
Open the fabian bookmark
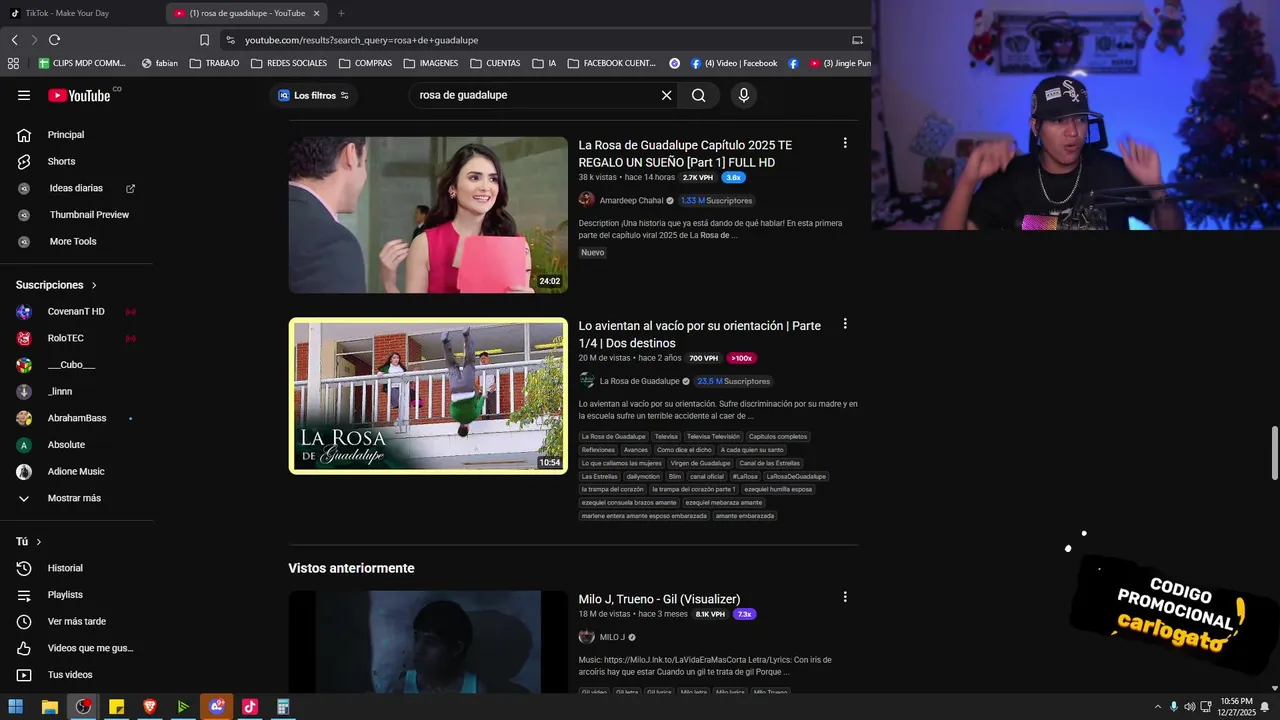point(160,63)
